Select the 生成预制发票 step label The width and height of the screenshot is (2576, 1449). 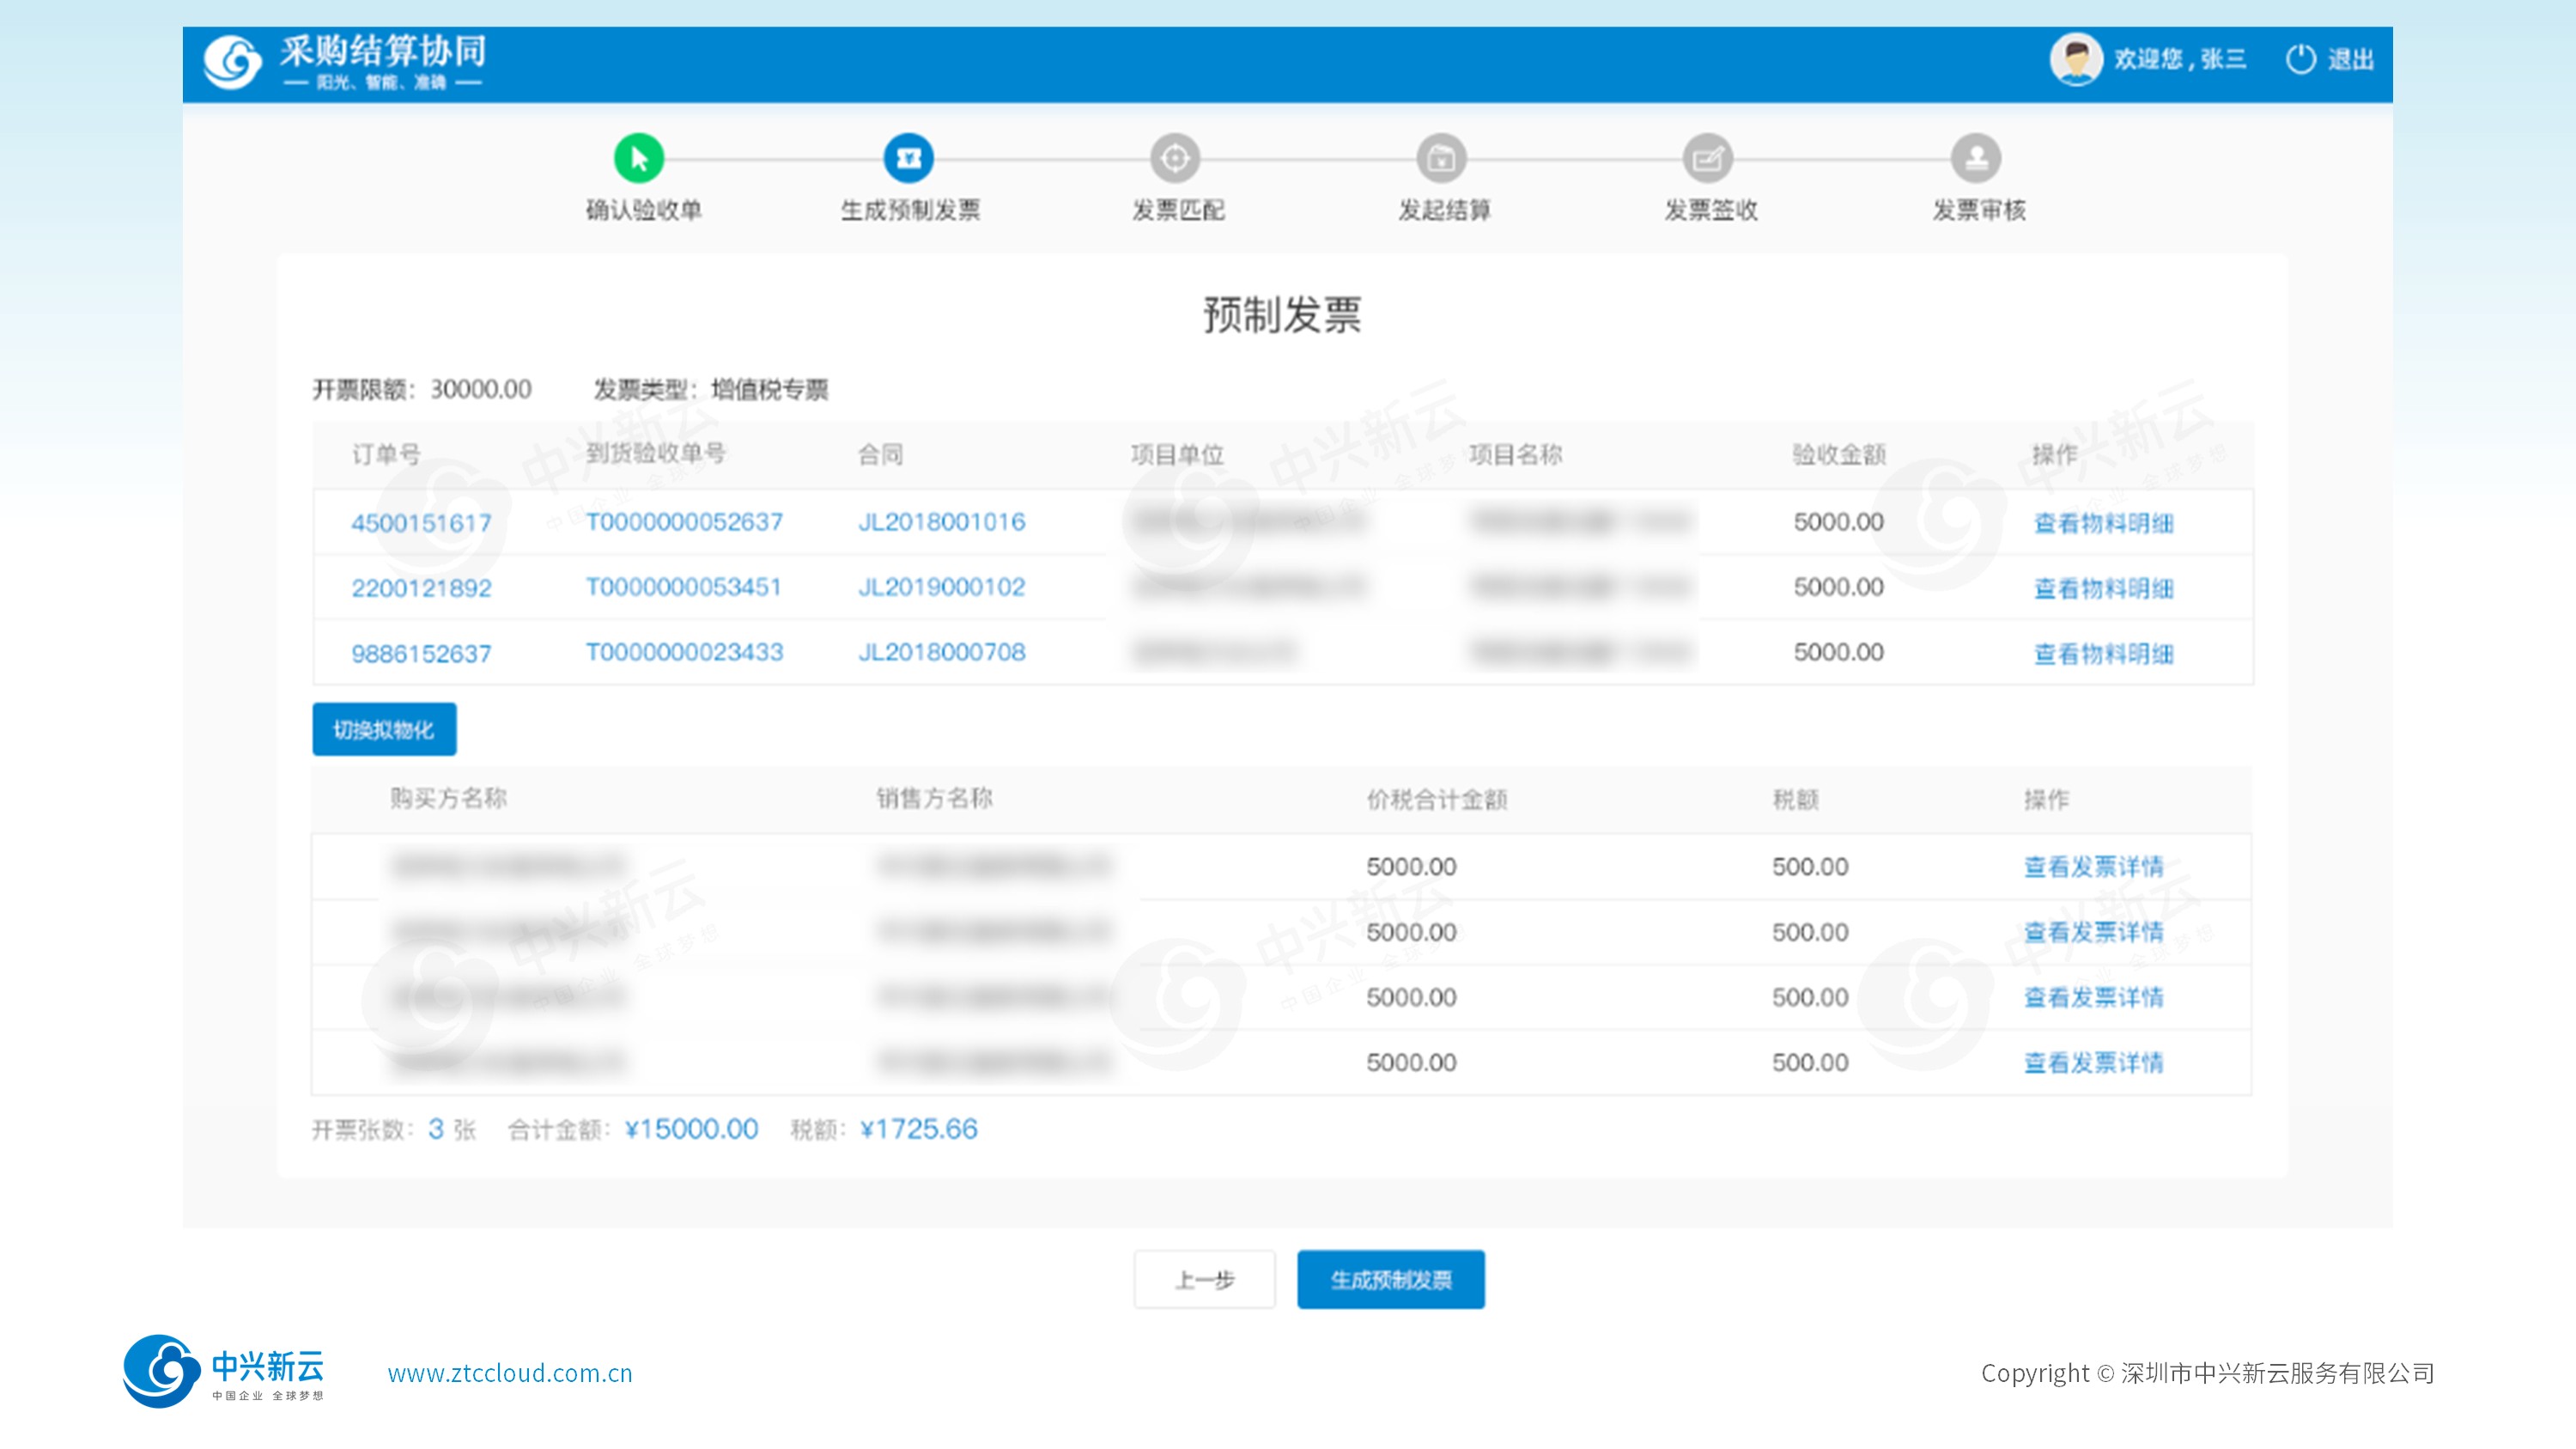[x=910, y=210]
